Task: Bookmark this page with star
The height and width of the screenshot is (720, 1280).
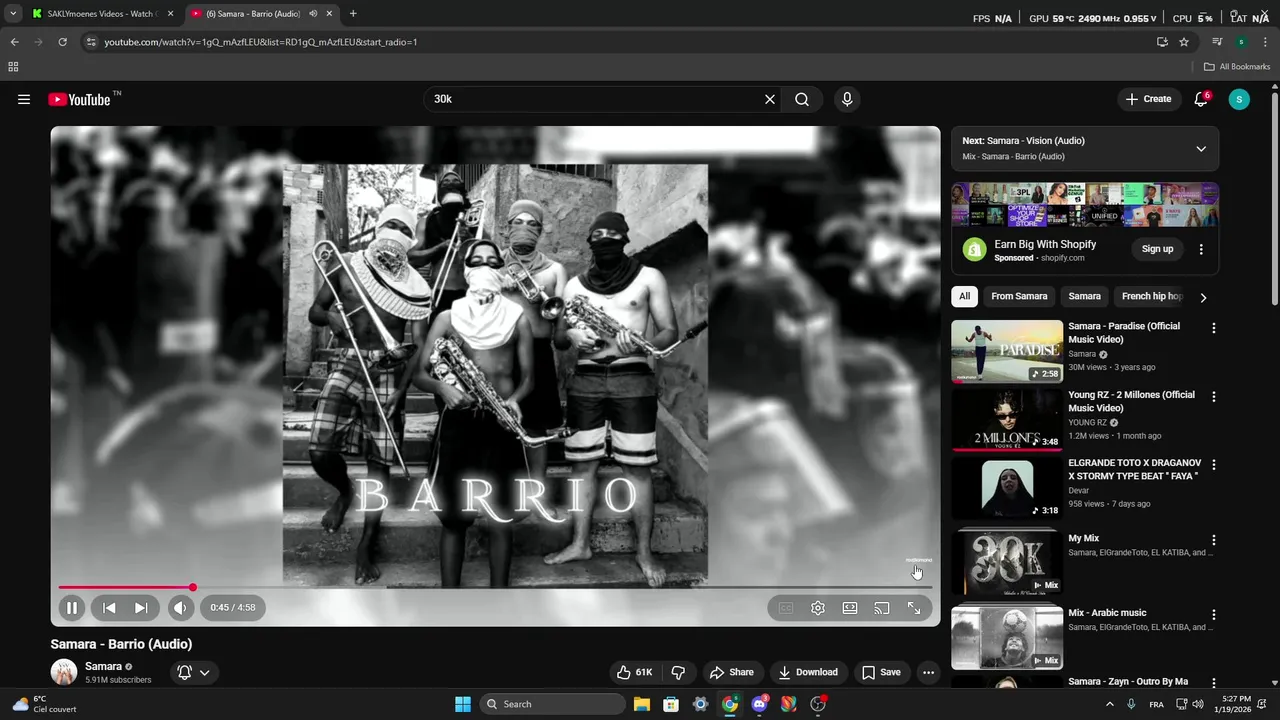Action: point(1184,42)
